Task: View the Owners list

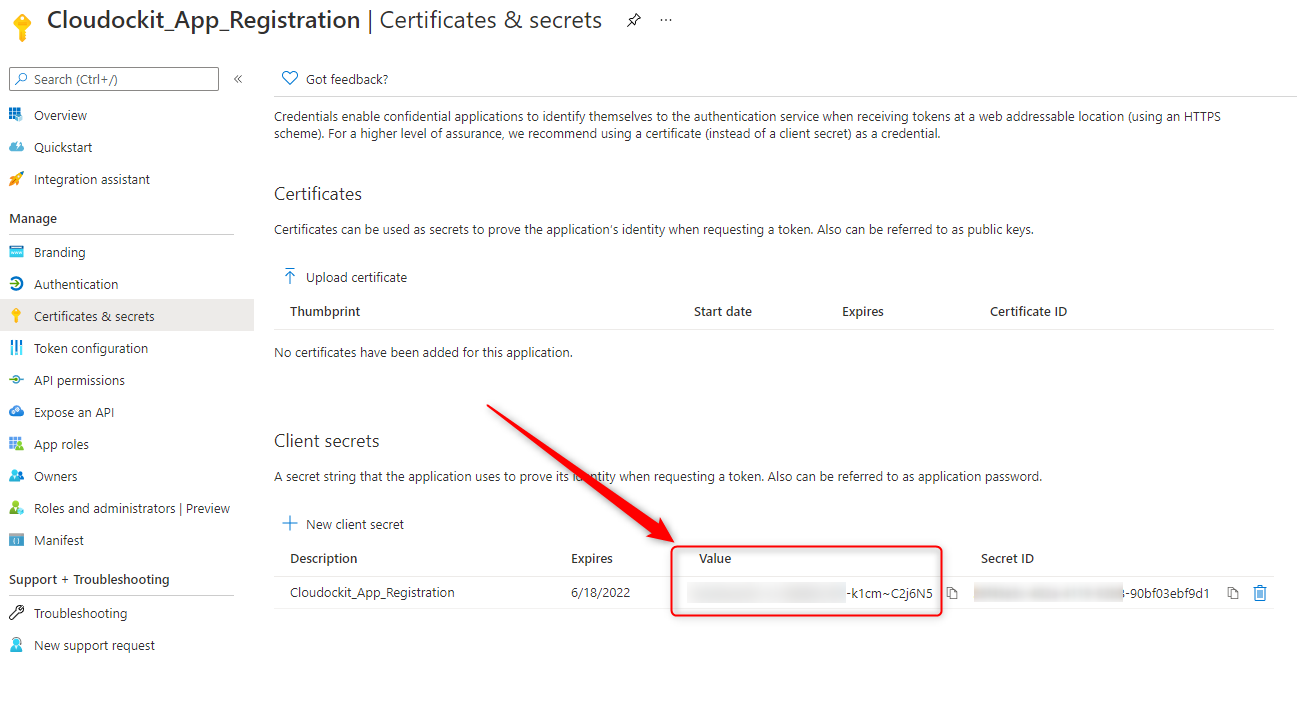Action: 58,475
